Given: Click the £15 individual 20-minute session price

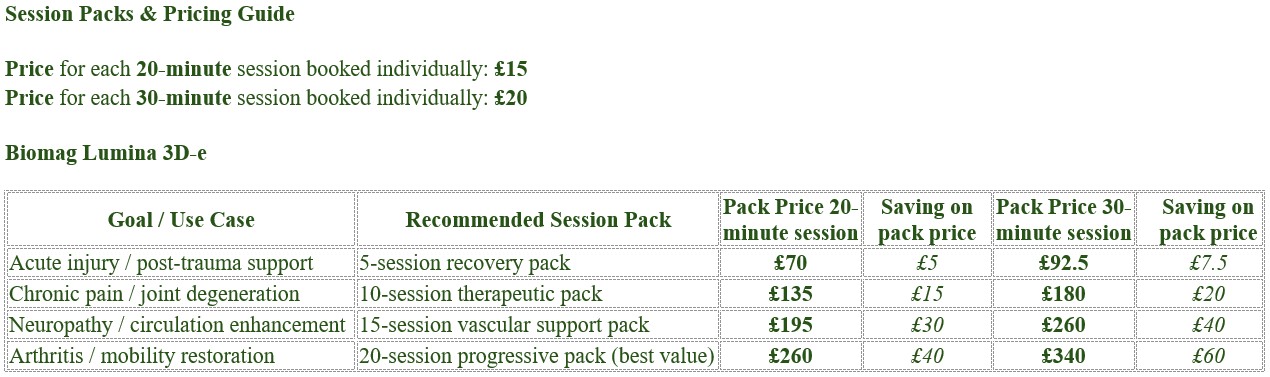Looking at the screenshot, I should 511,70.
